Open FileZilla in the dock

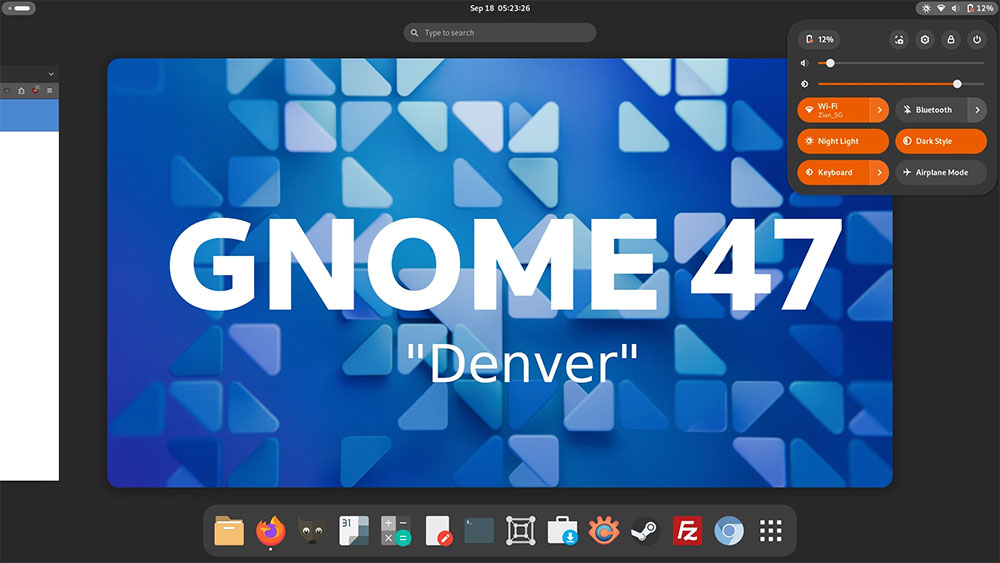pyautogui.click(x=688, y=530)
